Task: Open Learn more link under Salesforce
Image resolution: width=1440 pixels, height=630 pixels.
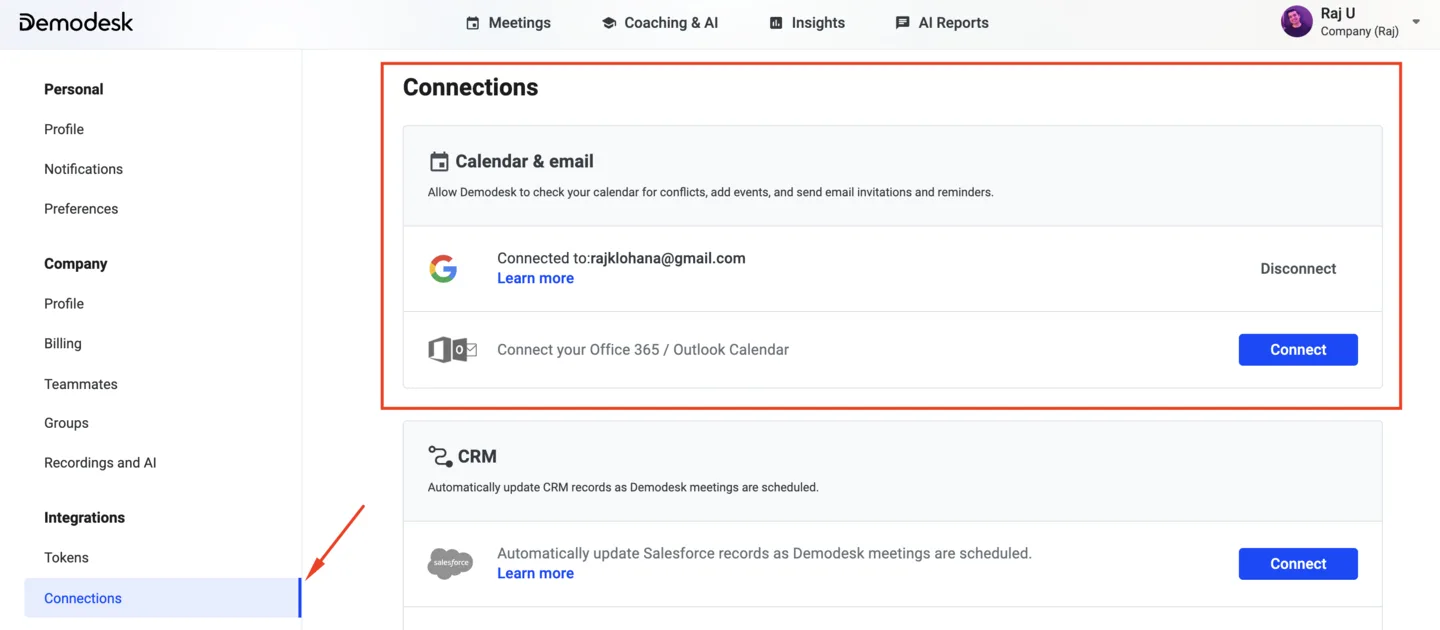Action: 535,573
